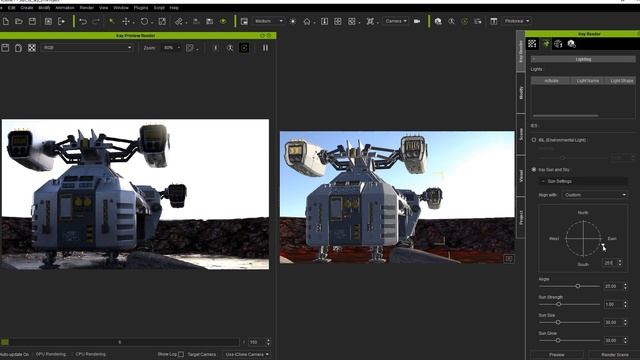This screenshot has height=360, width=640.
Task: Click the sun direction compass dial
Action: [583, 239]
